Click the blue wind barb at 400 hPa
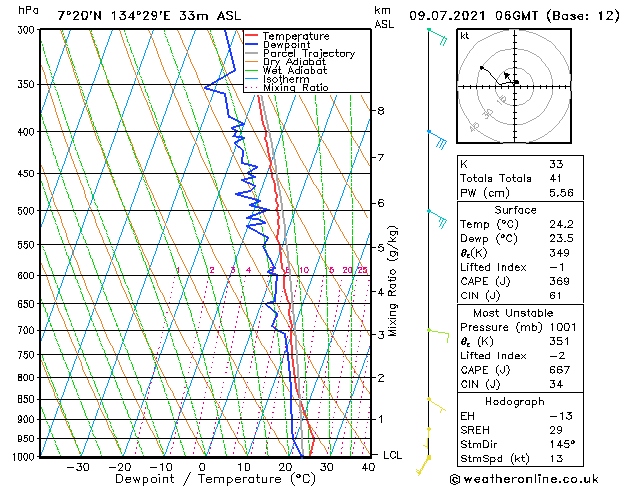The image size is (629, 486). point(437,140)
